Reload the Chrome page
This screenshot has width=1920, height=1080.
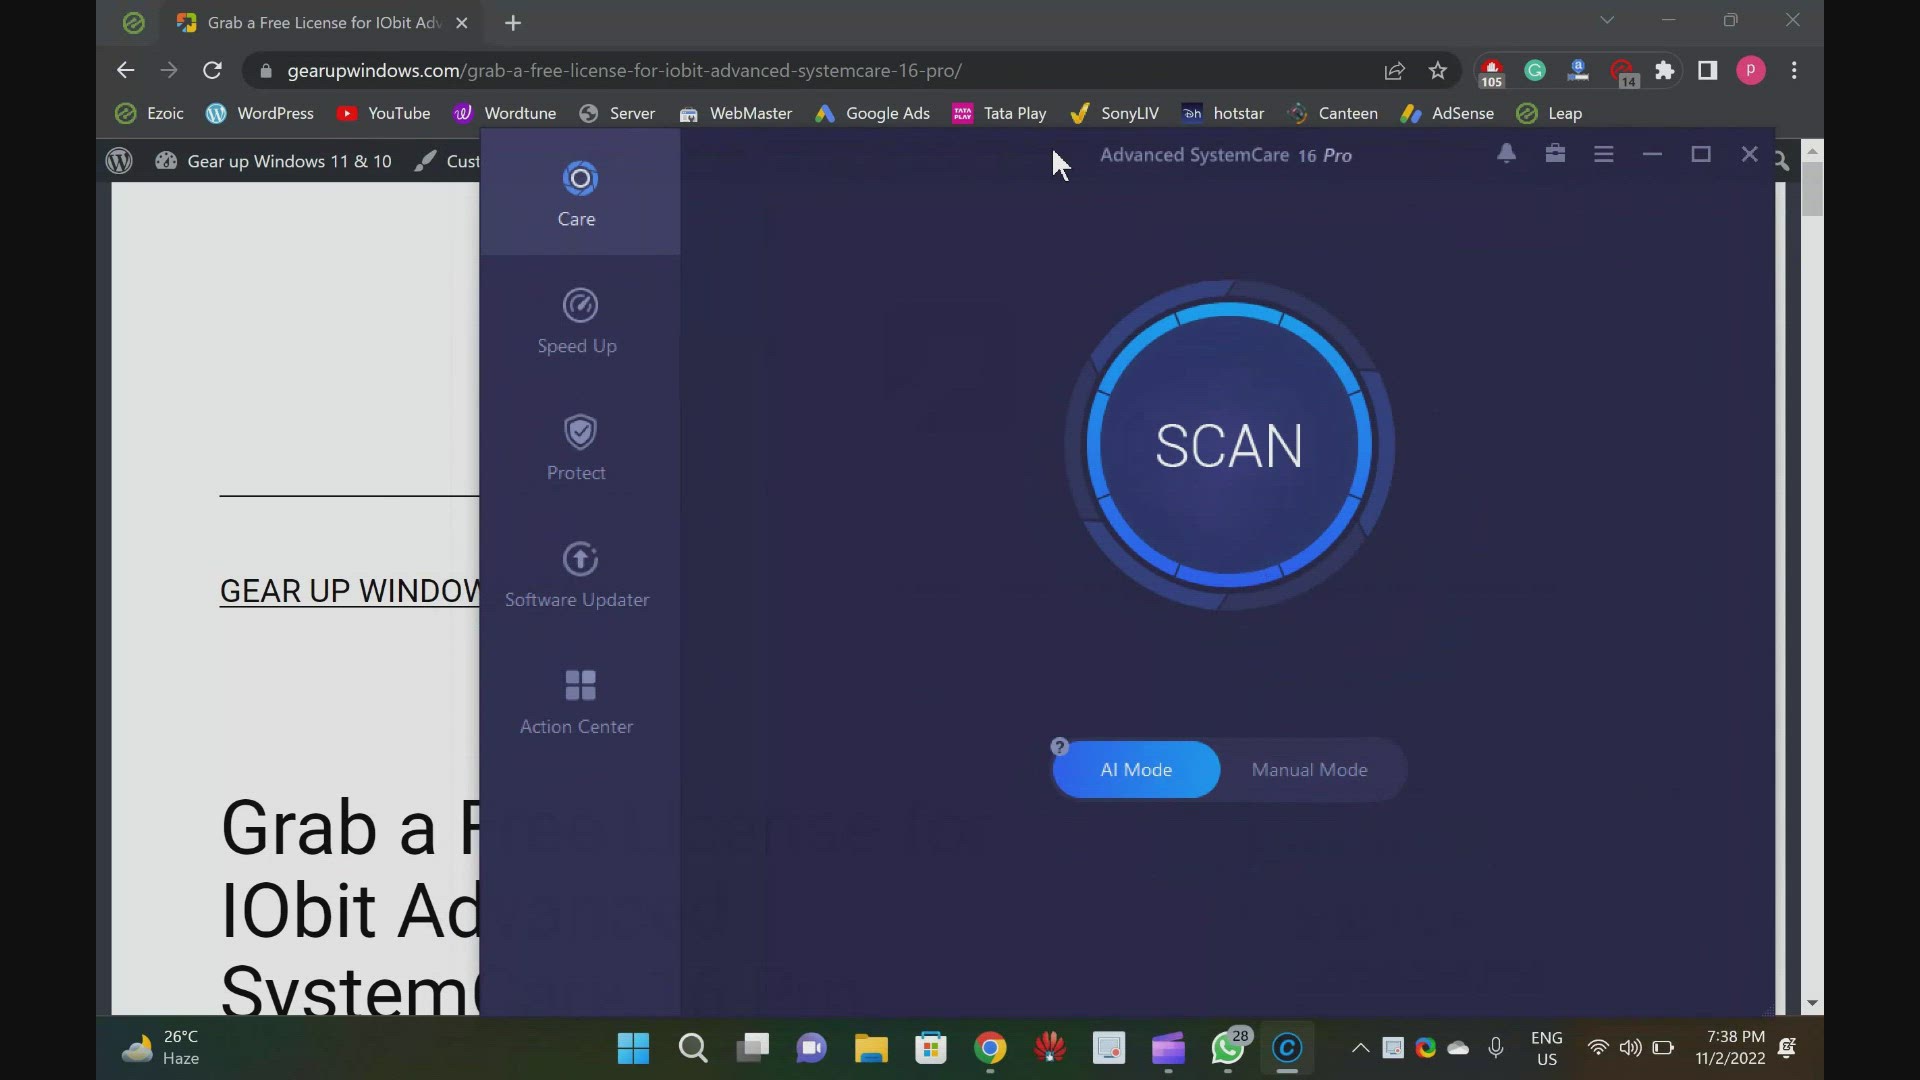(x=212, y=70)
